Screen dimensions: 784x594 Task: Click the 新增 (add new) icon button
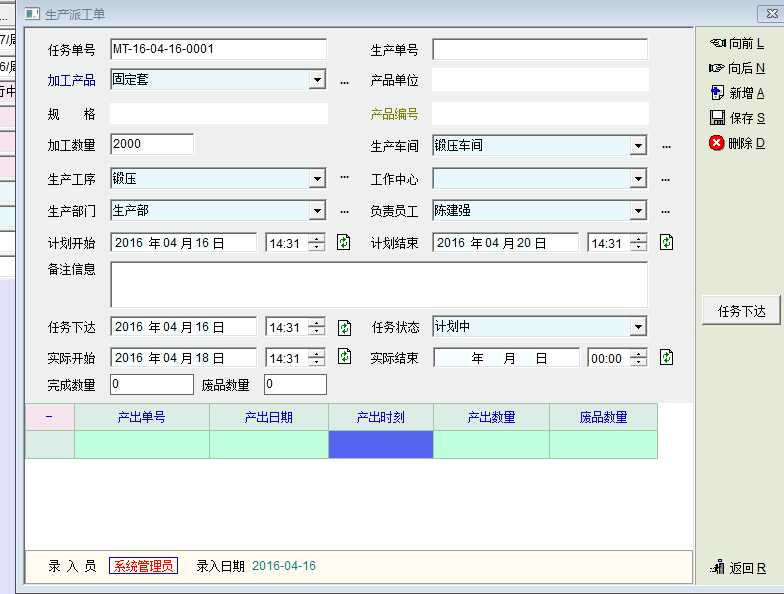coord(717,93)
